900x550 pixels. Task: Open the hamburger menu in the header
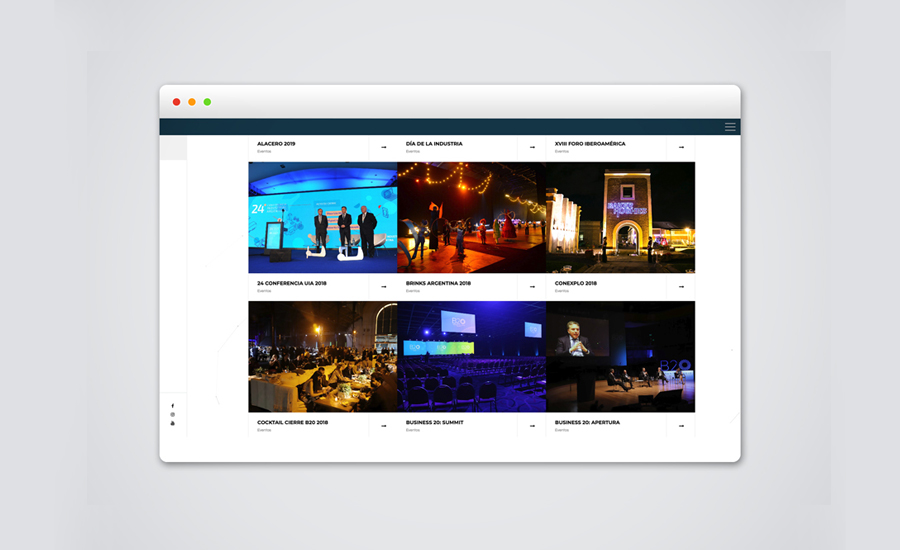click(730, 127)
